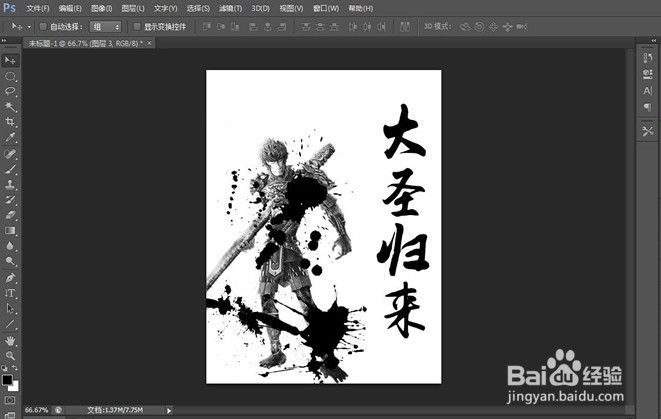Open the 图层(L) menu
Viewport: 661px width, 419px height.
133,8
